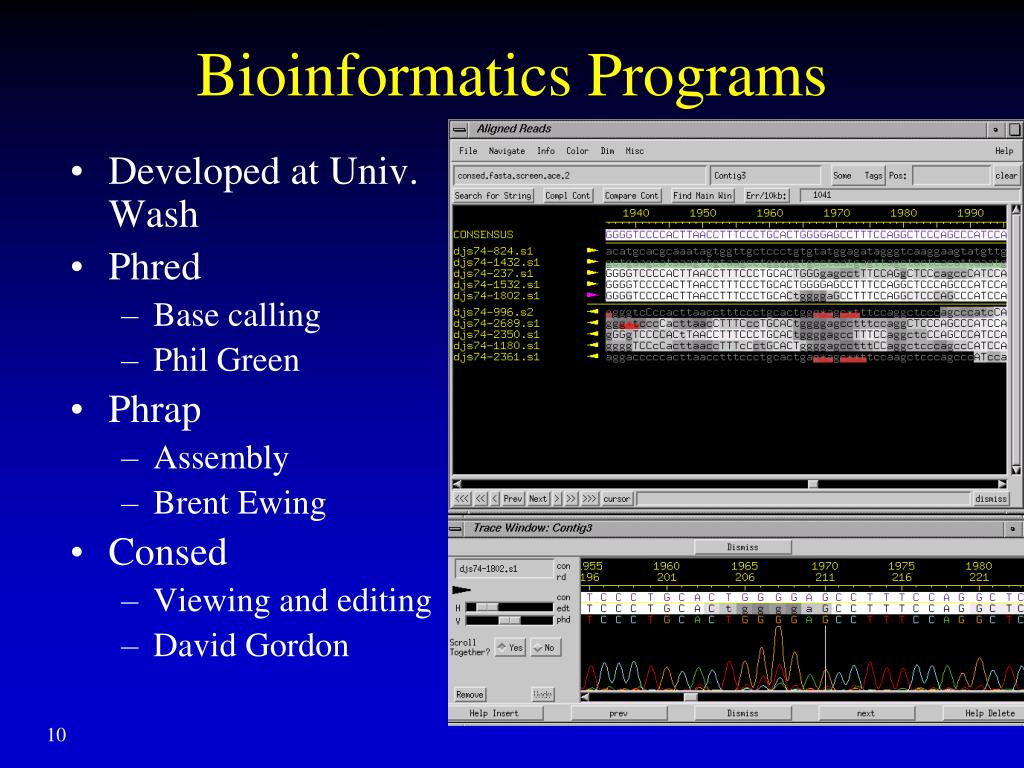Click the left arrow of Aligned Reads horizontal scrollbar
Image resolution: width=1024 pixels, height=768 pixels.
[x=457, y=484]
